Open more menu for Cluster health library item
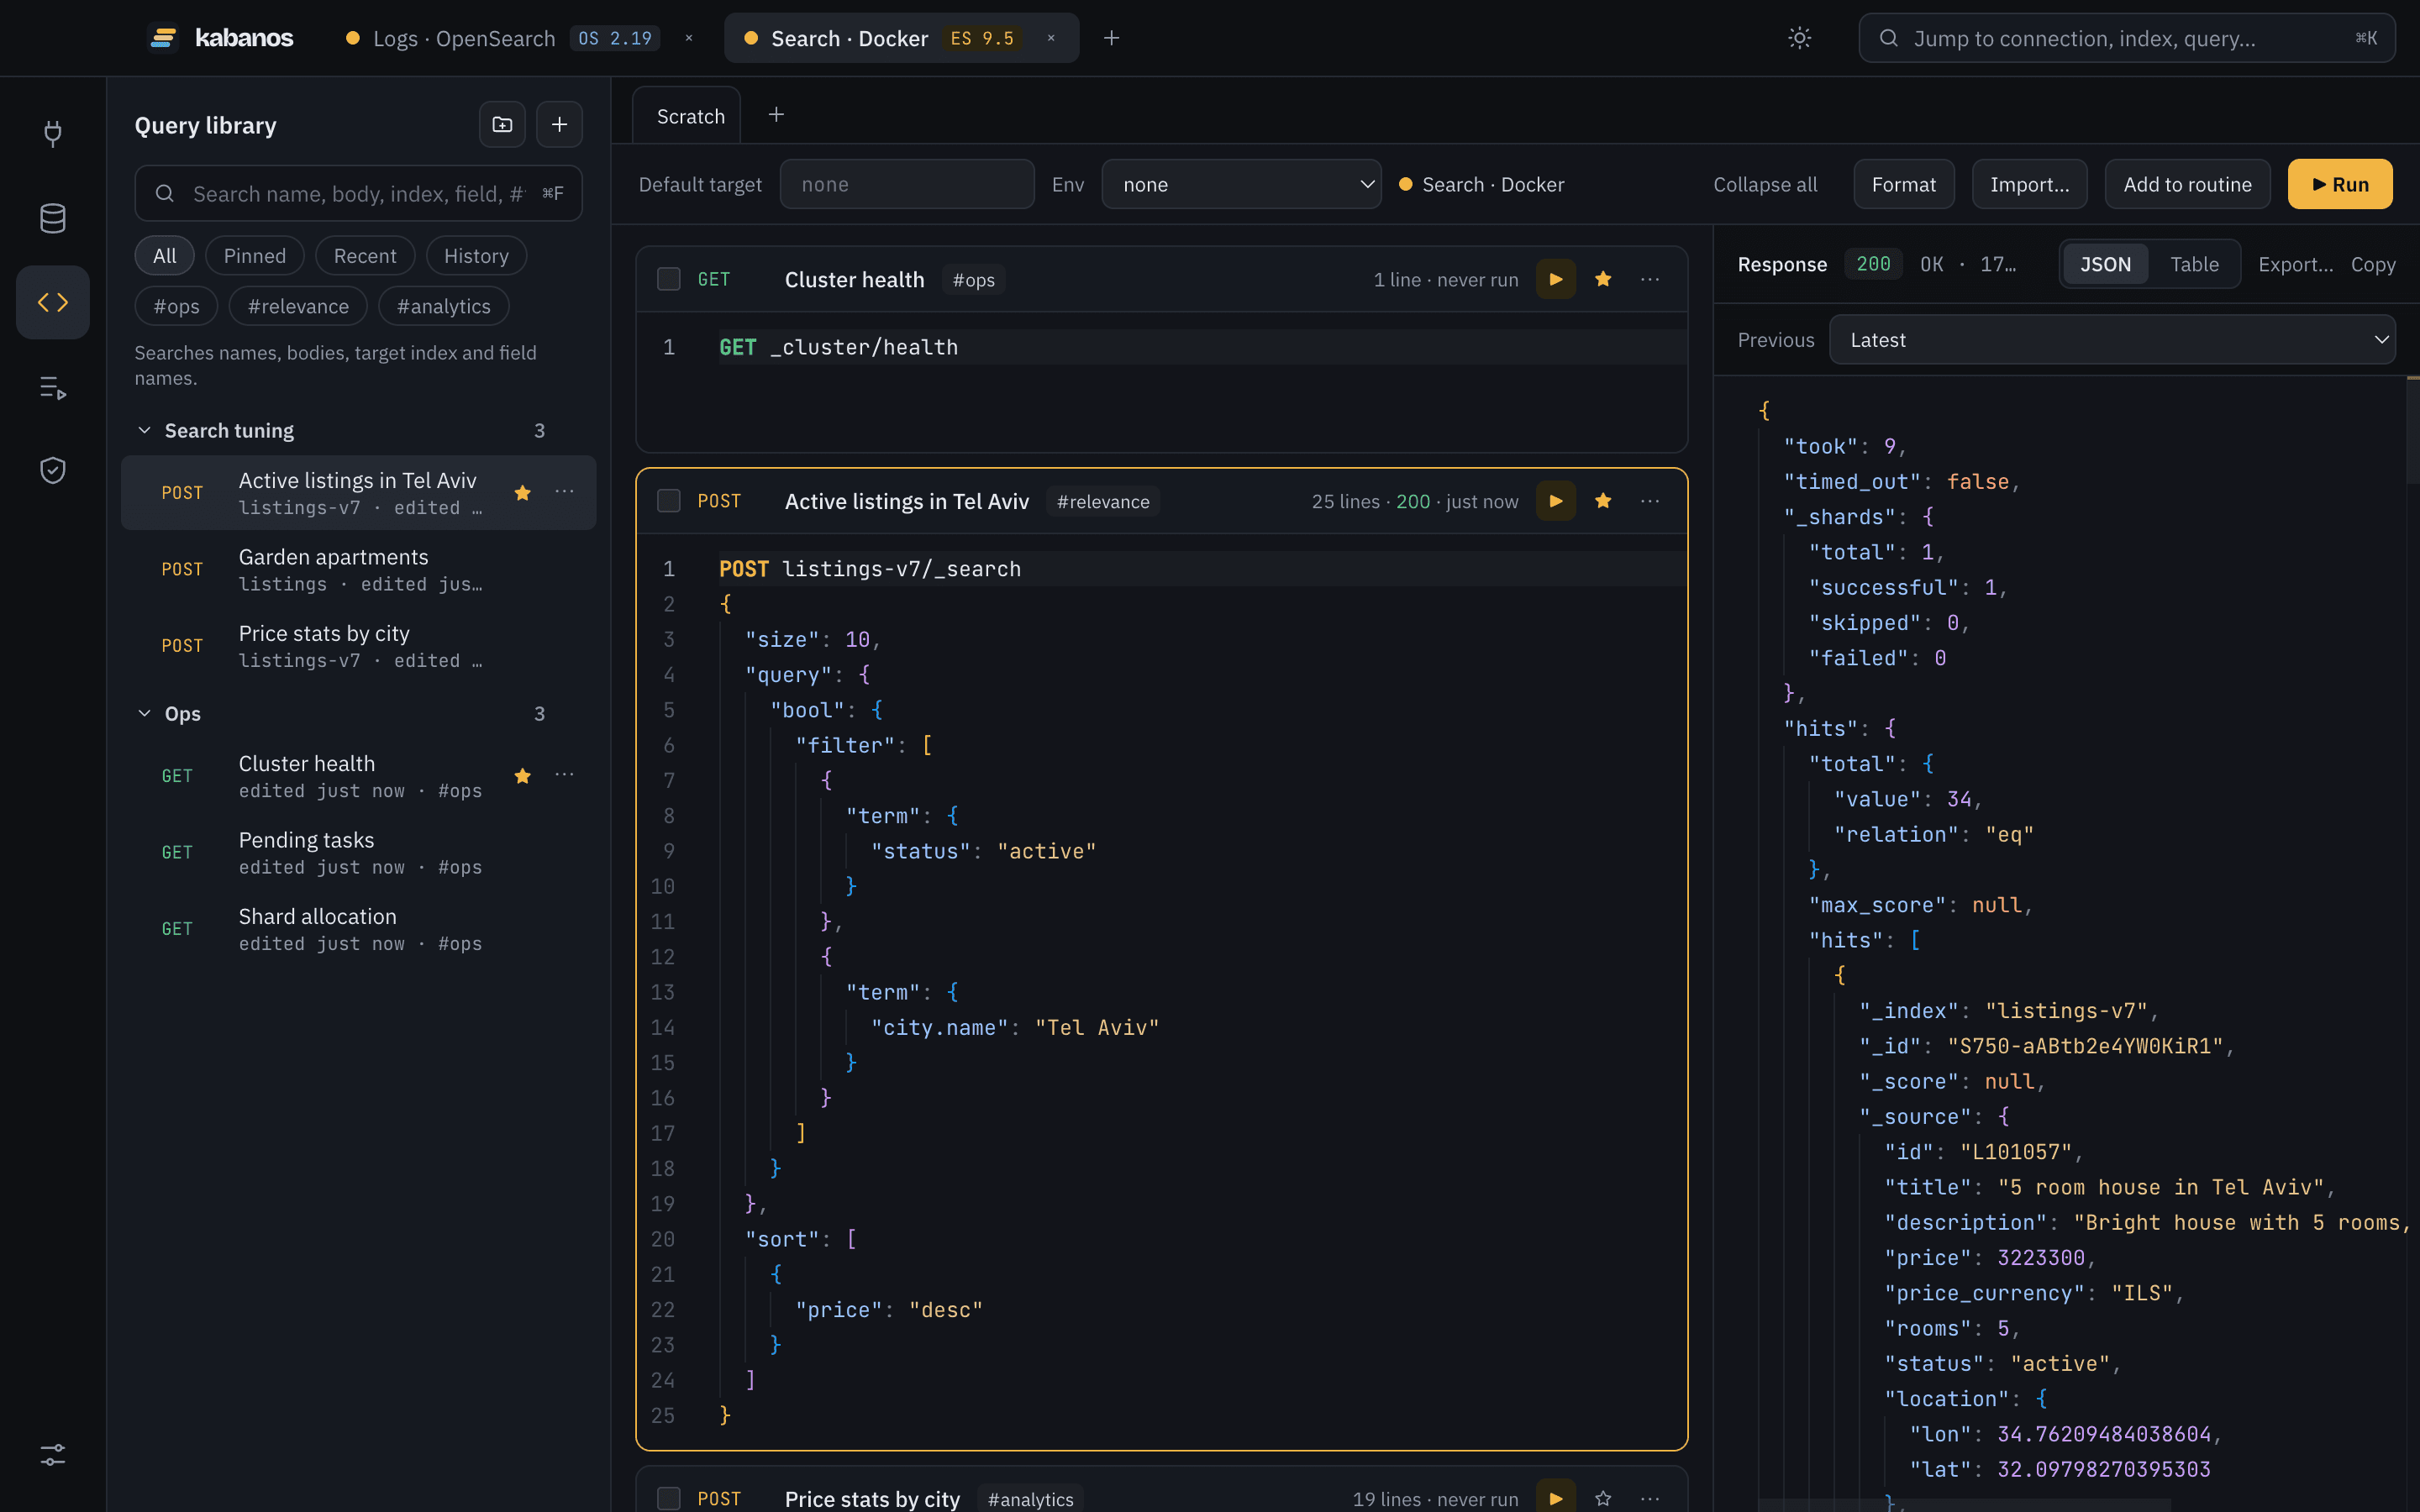 click(565, 775)
